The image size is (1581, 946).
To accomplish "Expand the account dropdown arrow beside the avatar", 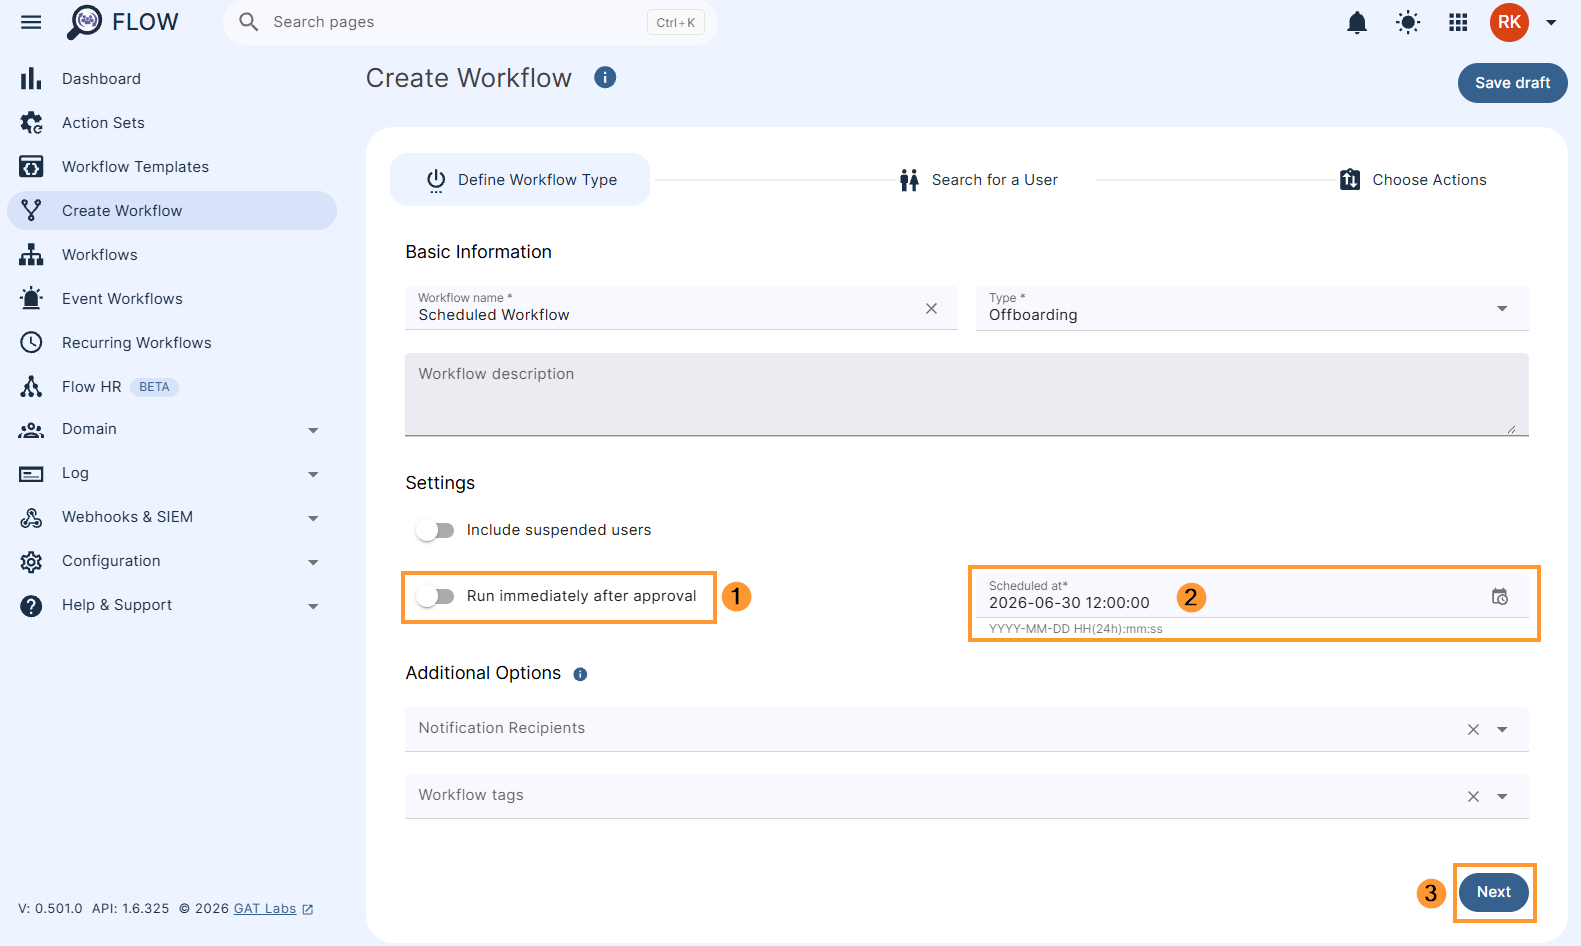I will pyautogui.click(x=1551, y=22).
